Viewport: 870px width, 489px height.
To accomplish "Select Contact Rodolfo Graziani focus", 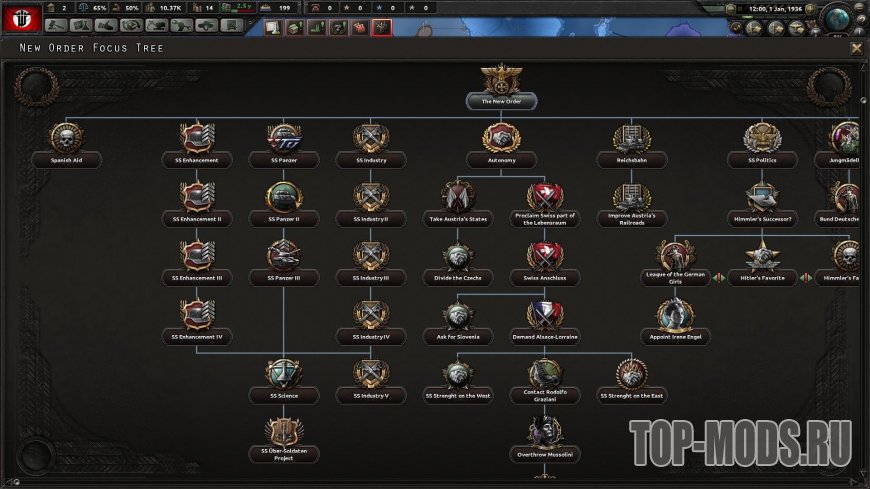I will click(545, 376).
